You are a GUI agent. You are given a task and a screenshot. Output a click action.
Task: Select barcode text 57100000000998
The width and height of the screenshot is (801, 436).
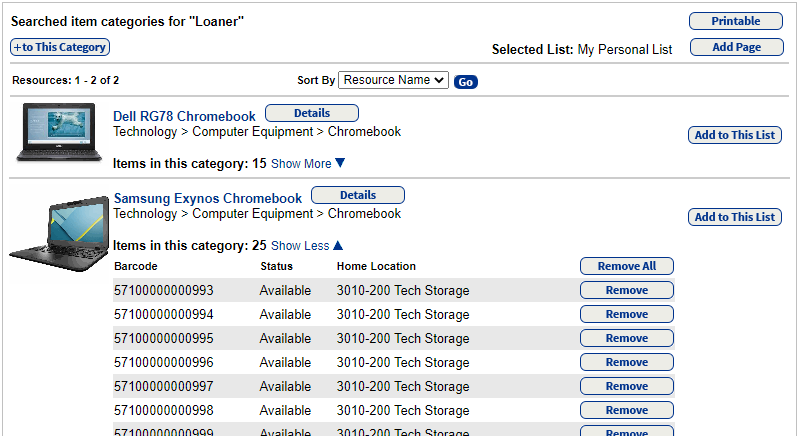[x=163, y=410]
